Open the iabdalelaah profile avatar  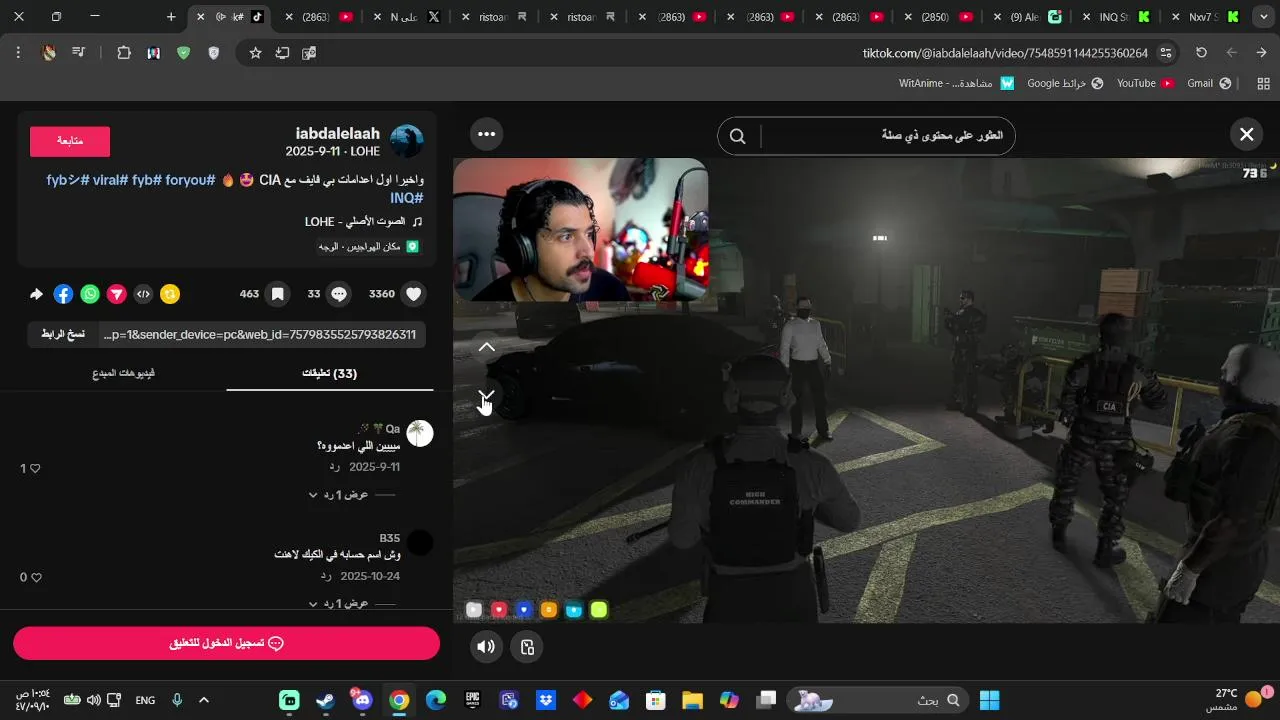tap(407, 141)
